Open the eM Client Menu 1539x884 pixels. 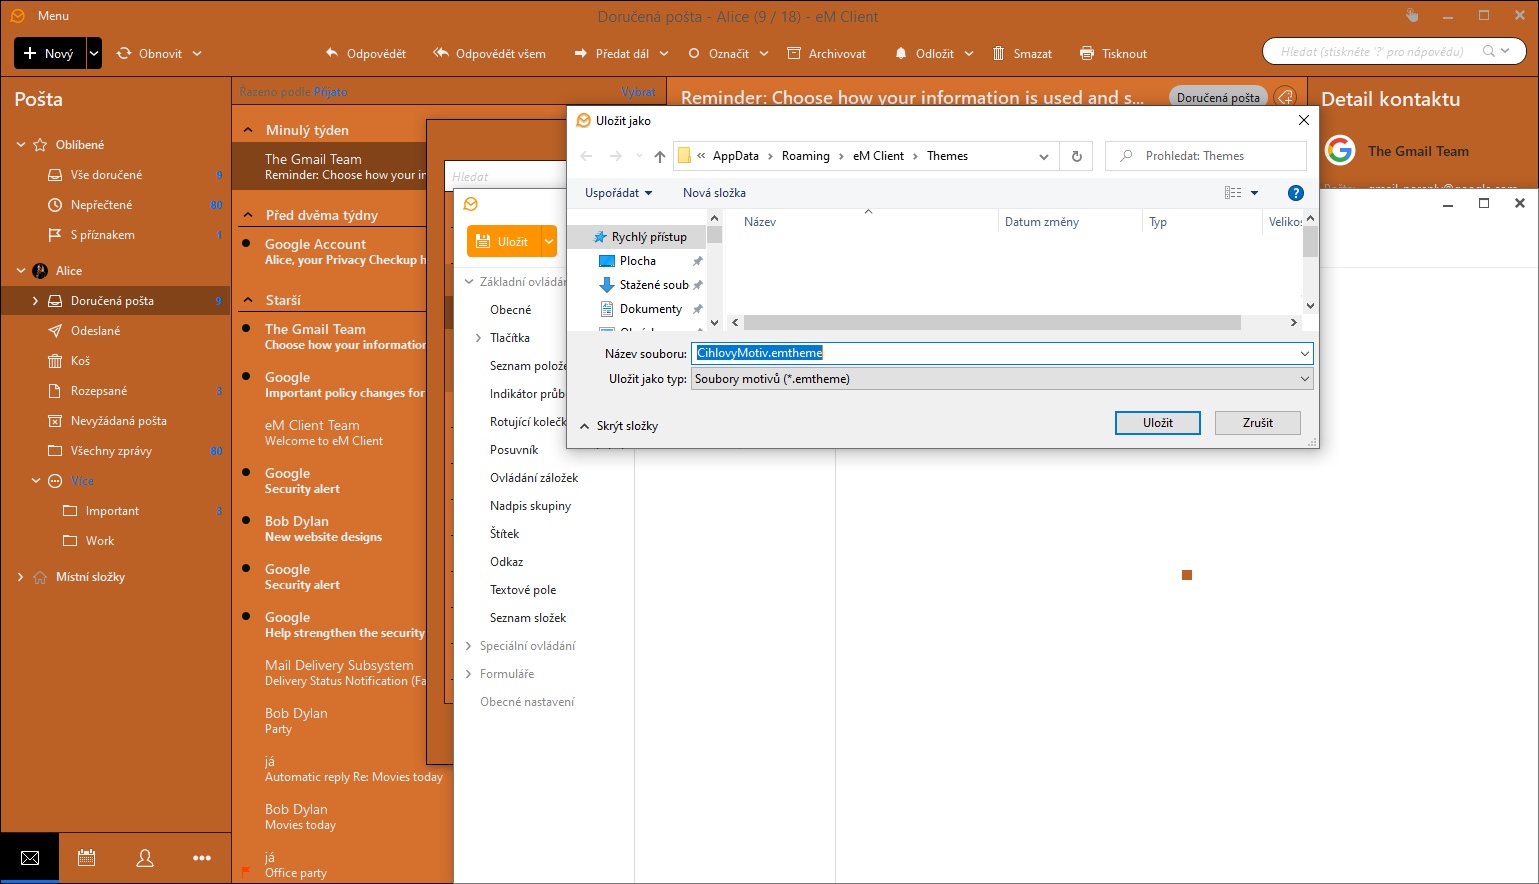pos(53,16)
